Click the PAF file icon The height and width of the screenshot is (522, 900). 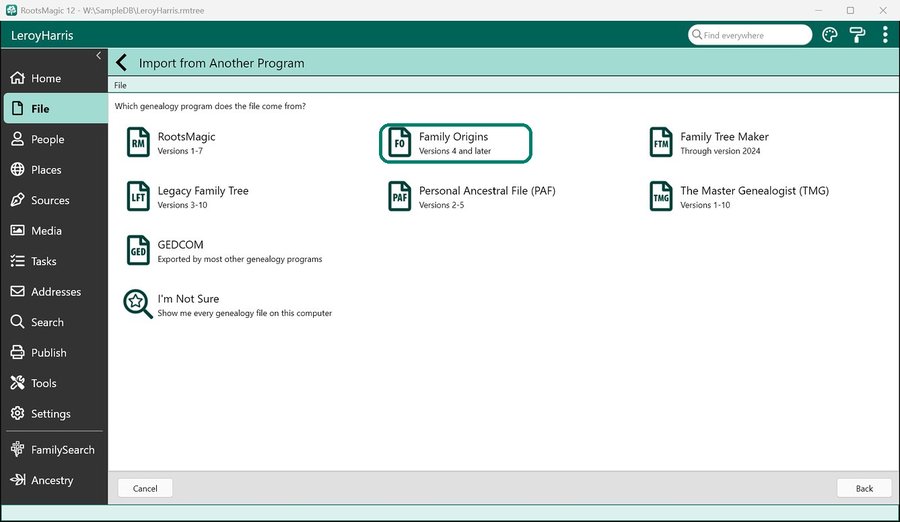click(399, 196)
